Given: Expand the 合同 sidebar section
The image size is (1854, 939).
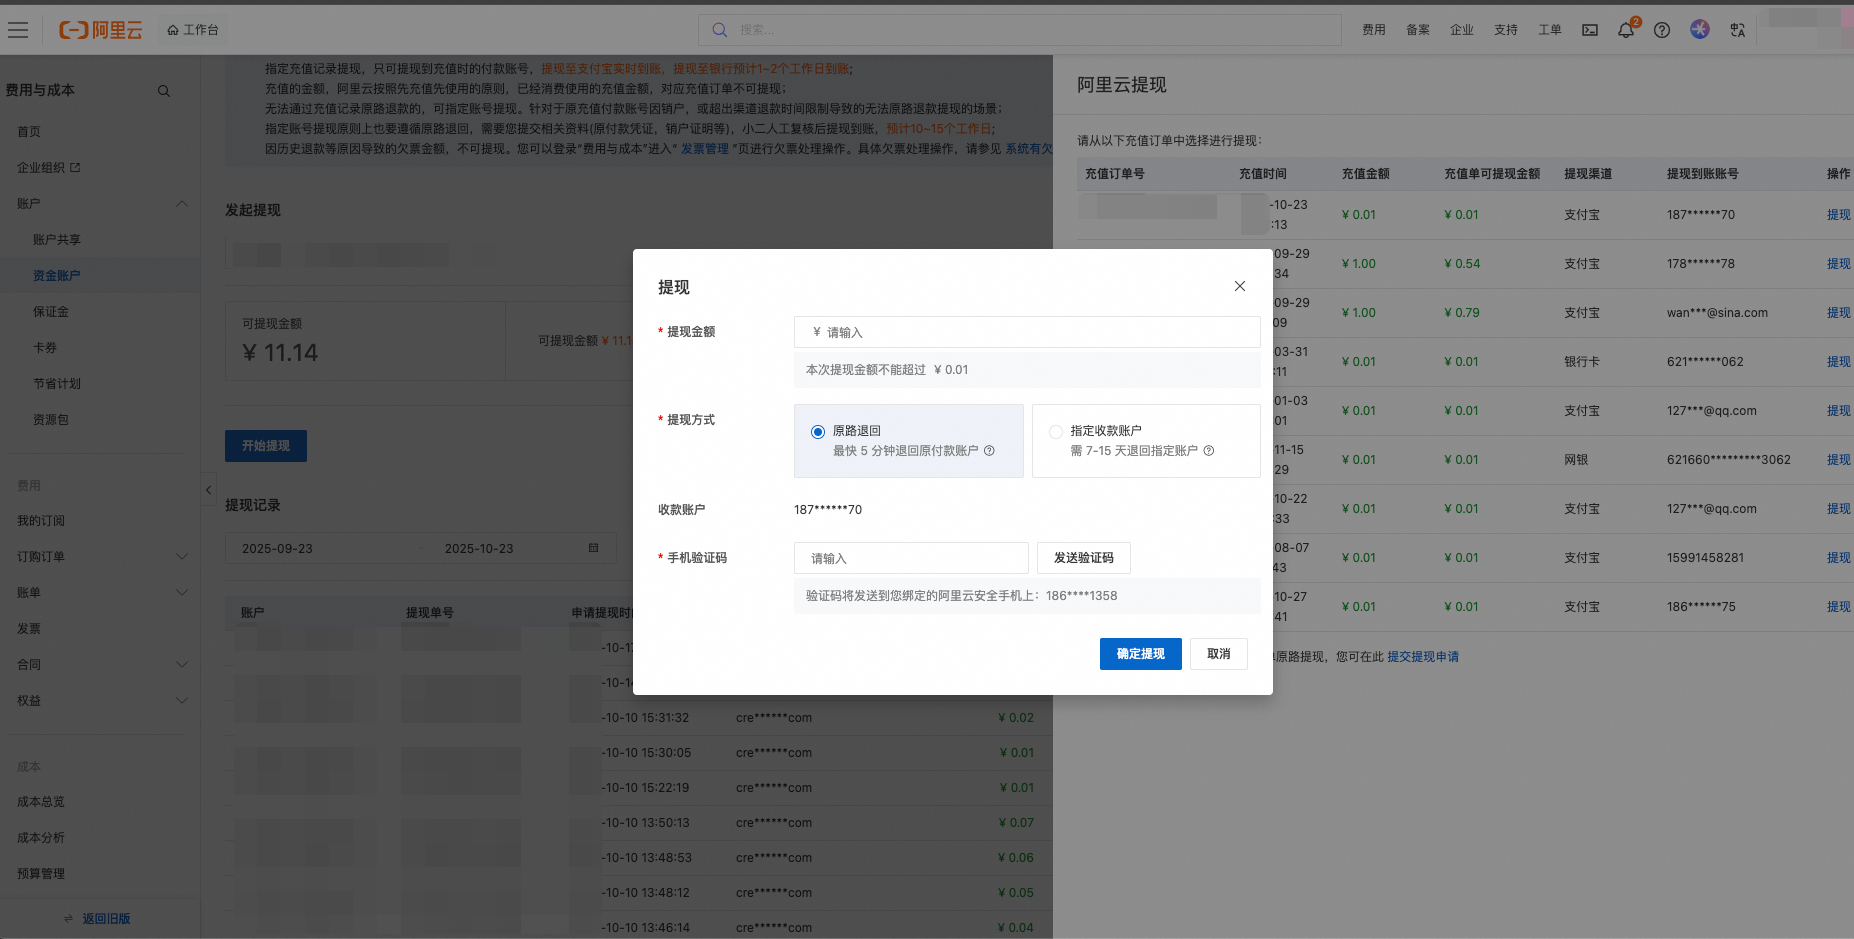Looking at the screenshot, I should [182, 665].
